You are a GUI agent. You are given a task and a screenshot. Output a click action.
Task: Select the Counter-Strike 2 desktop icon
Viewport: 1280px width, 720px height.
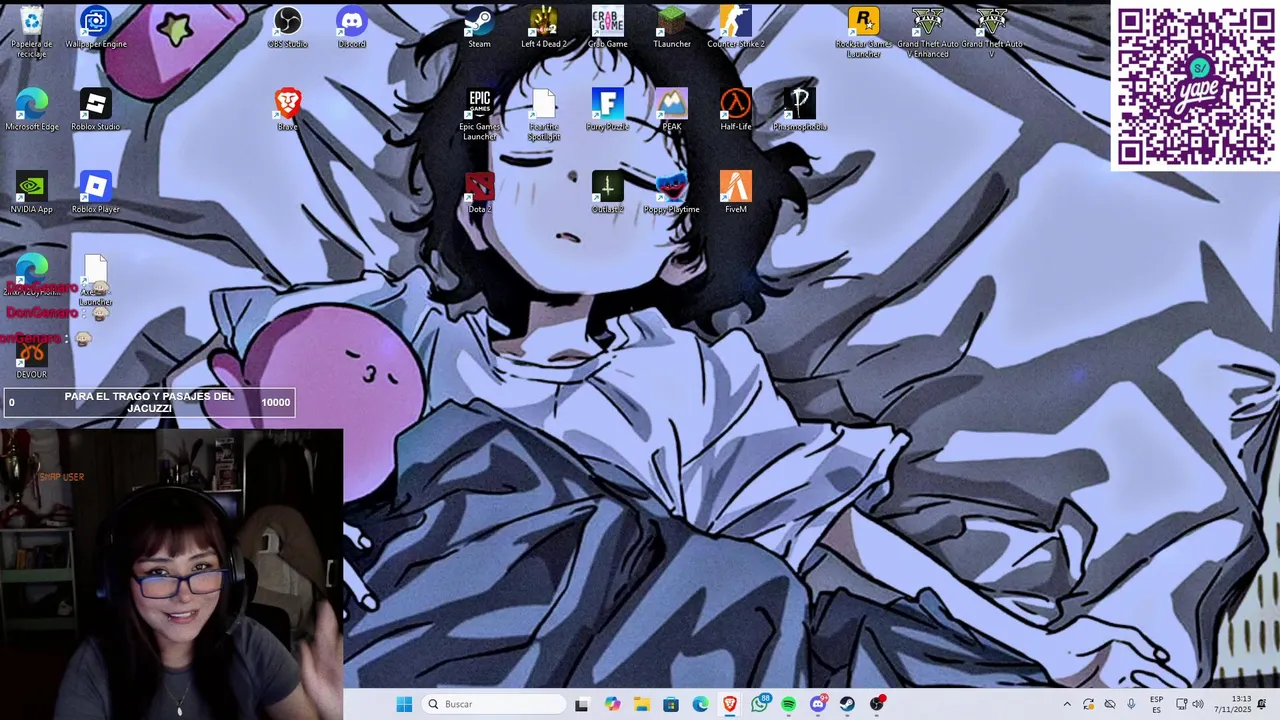tap(735, 28)
